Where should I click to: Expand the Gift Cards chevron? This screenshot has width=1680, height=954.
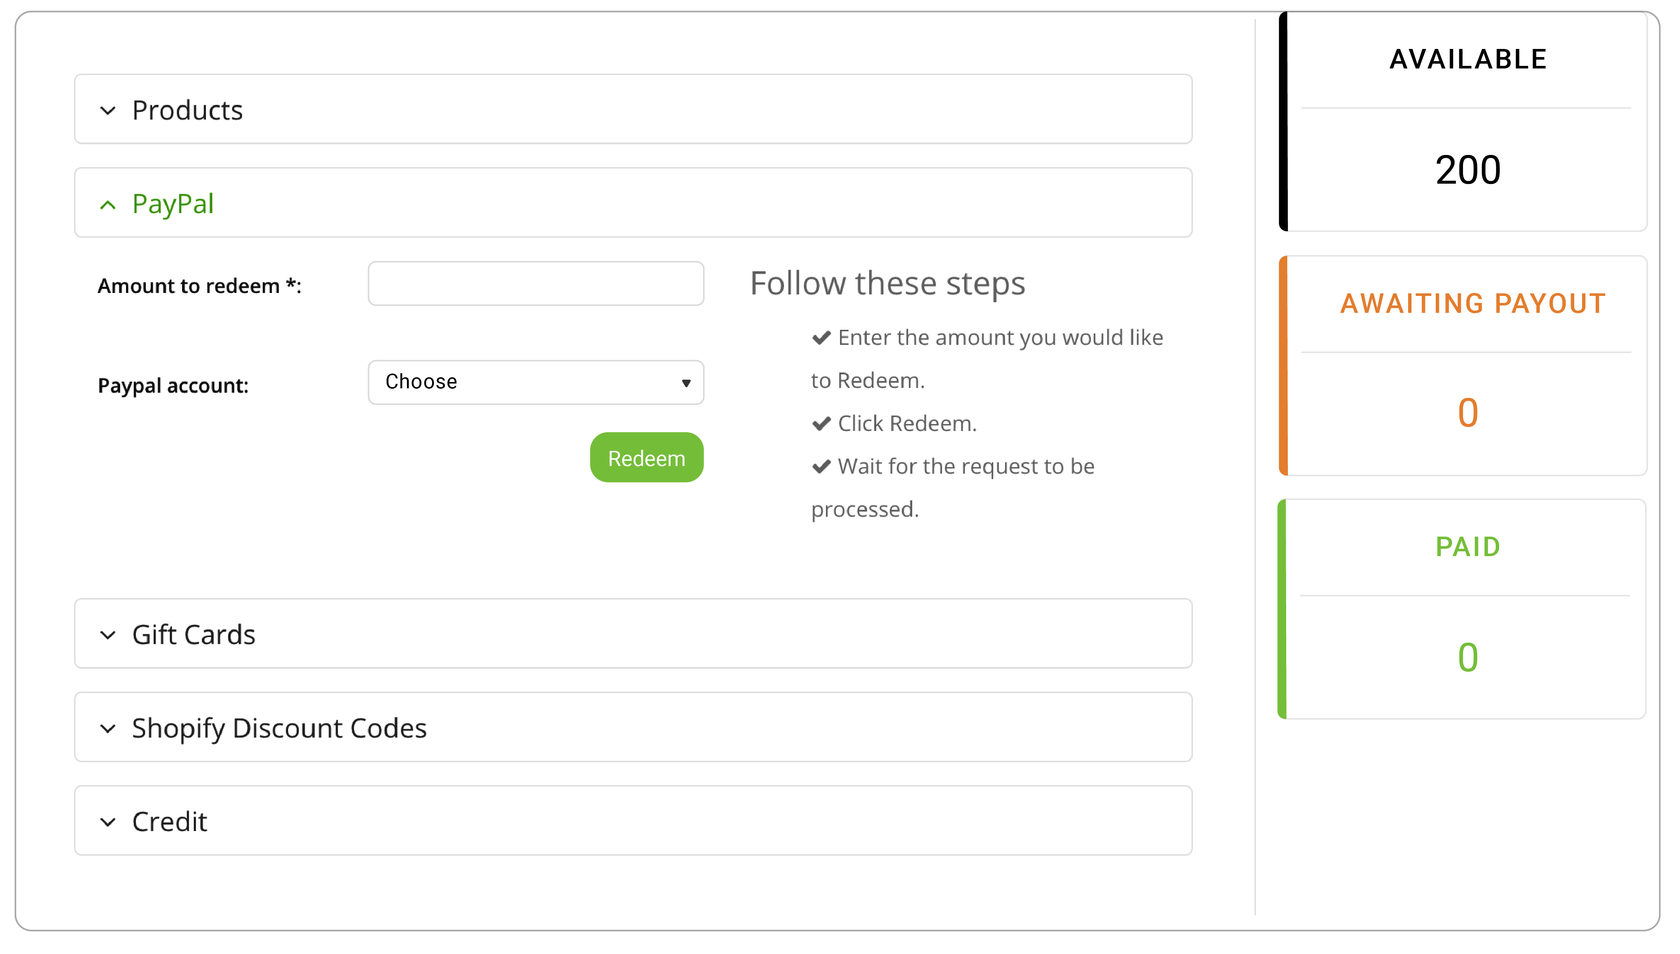(x=108, y=635)
